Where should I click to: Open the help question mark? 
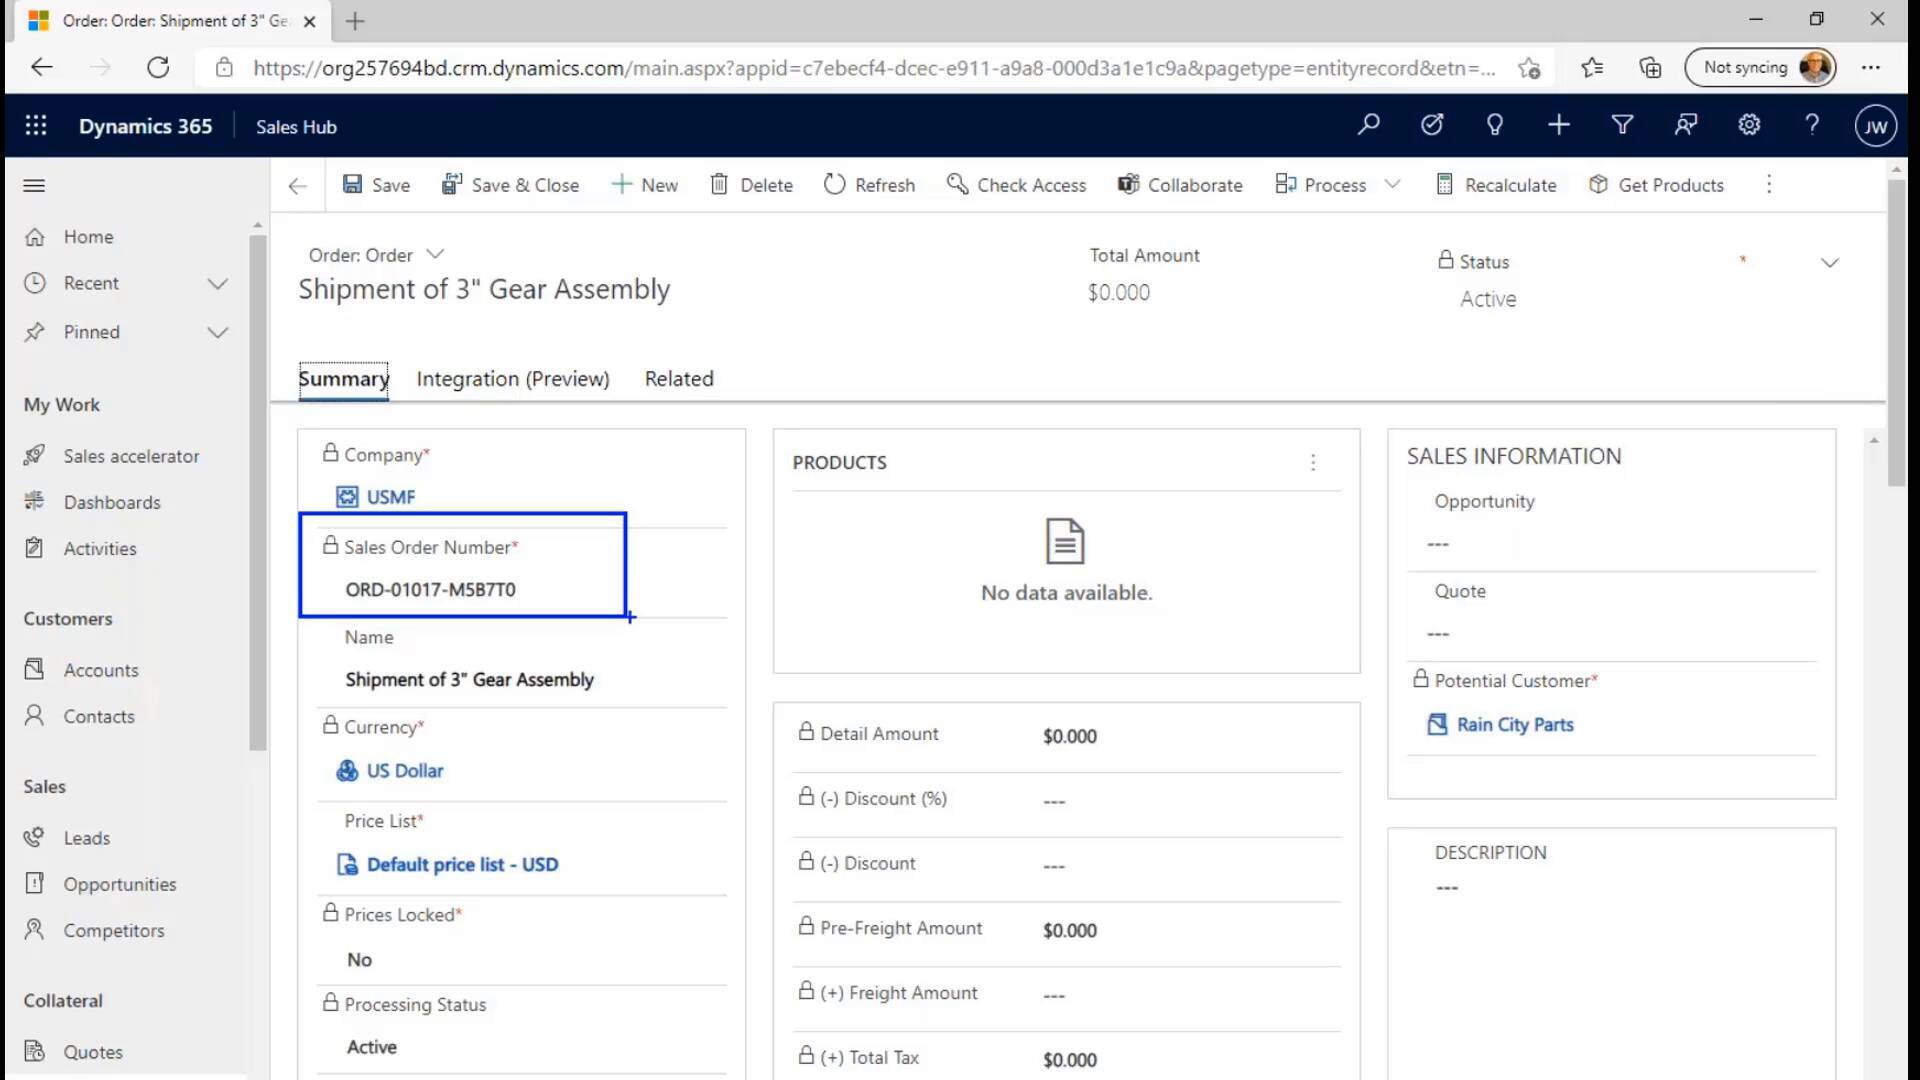point(1812,124)
